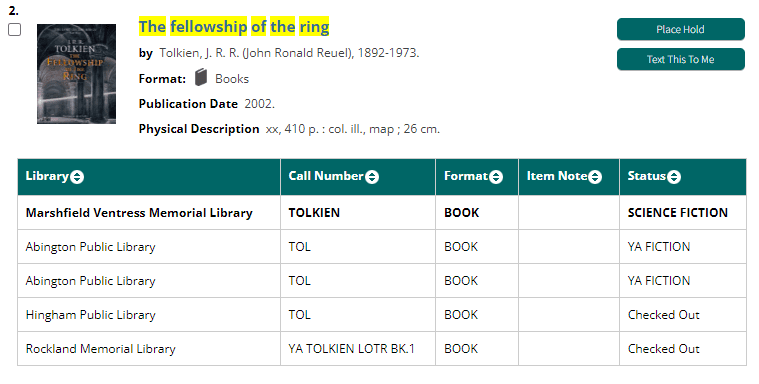
Task: Sort results by Status arrow icon
Action: 674,177
